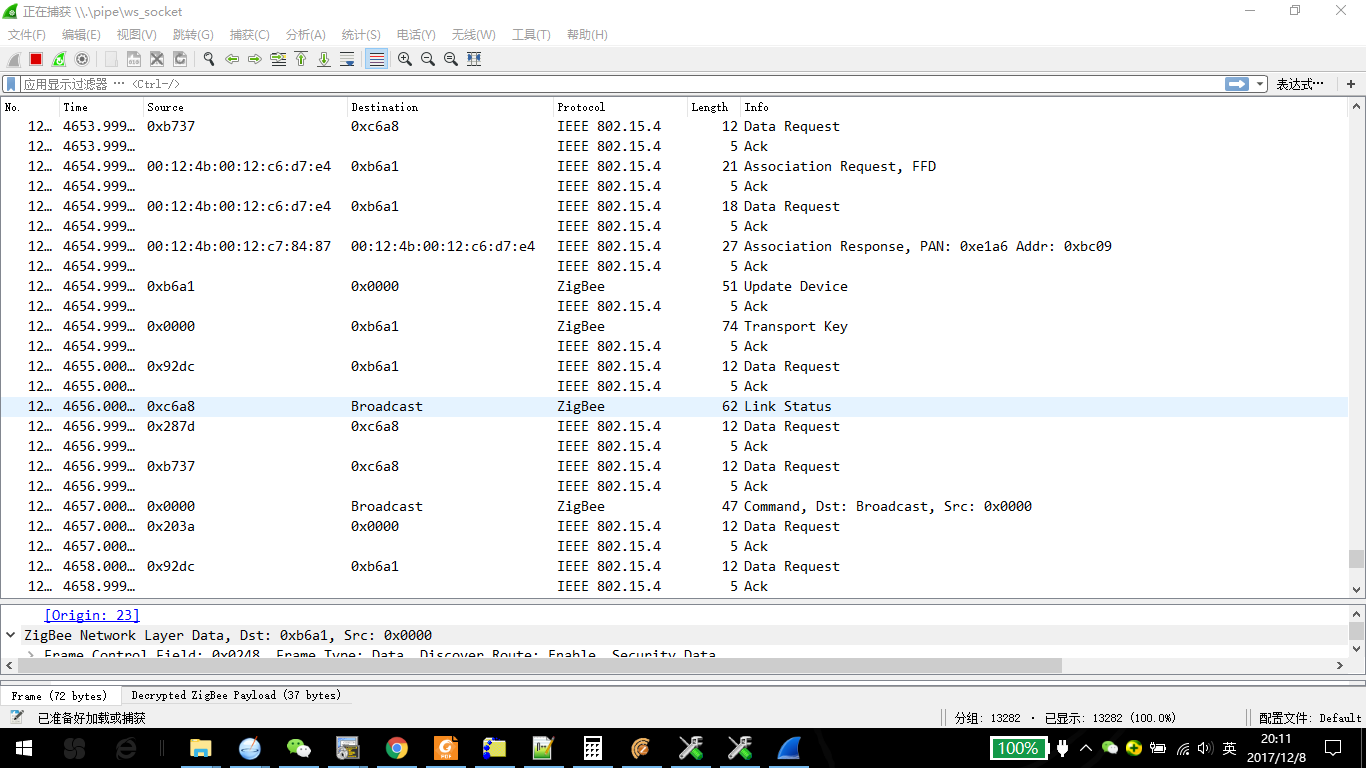Zoom in the main window text
Screen dimensions: 1366x768
(405, 59)
